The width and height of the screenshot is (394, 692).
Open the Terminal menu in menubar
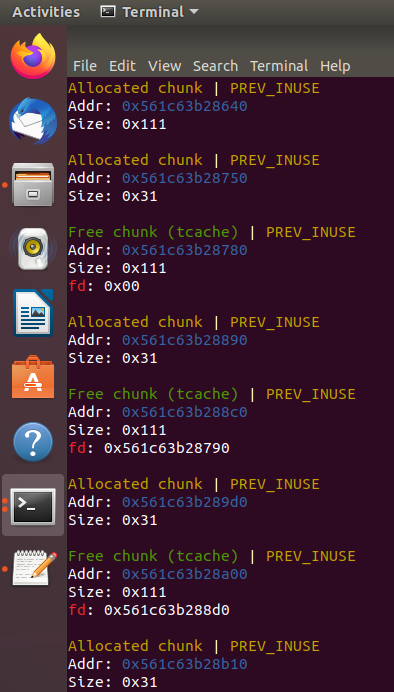[279, 66]
